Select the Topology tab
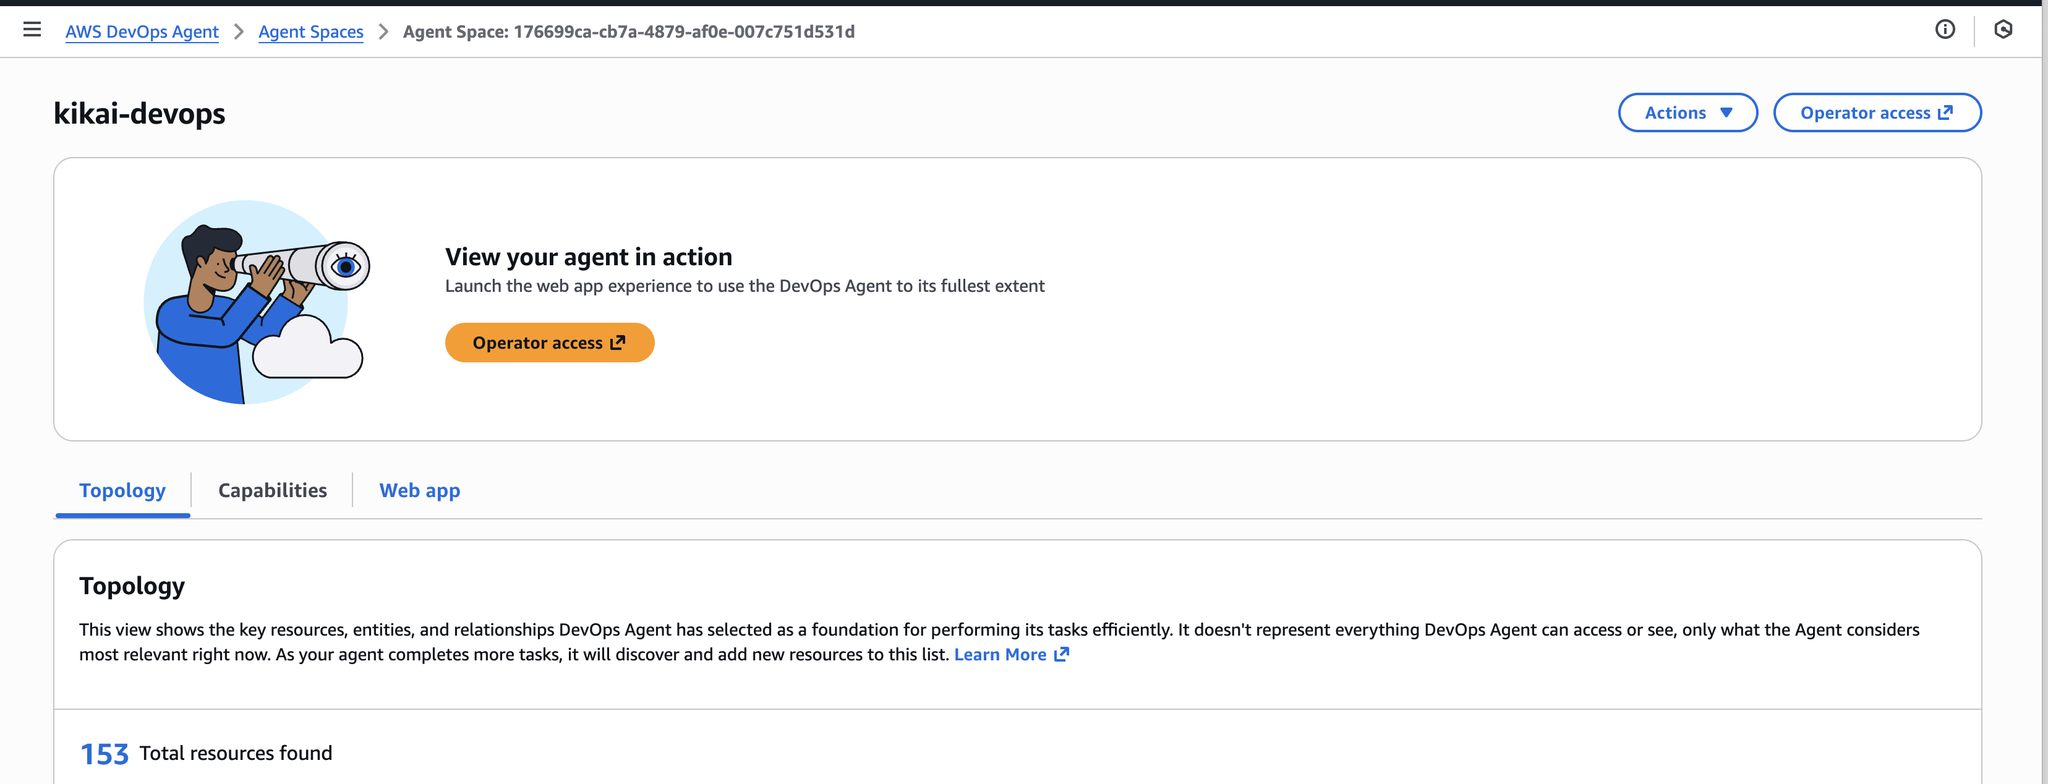This screenshot has height=784, width=2048. 122,490
